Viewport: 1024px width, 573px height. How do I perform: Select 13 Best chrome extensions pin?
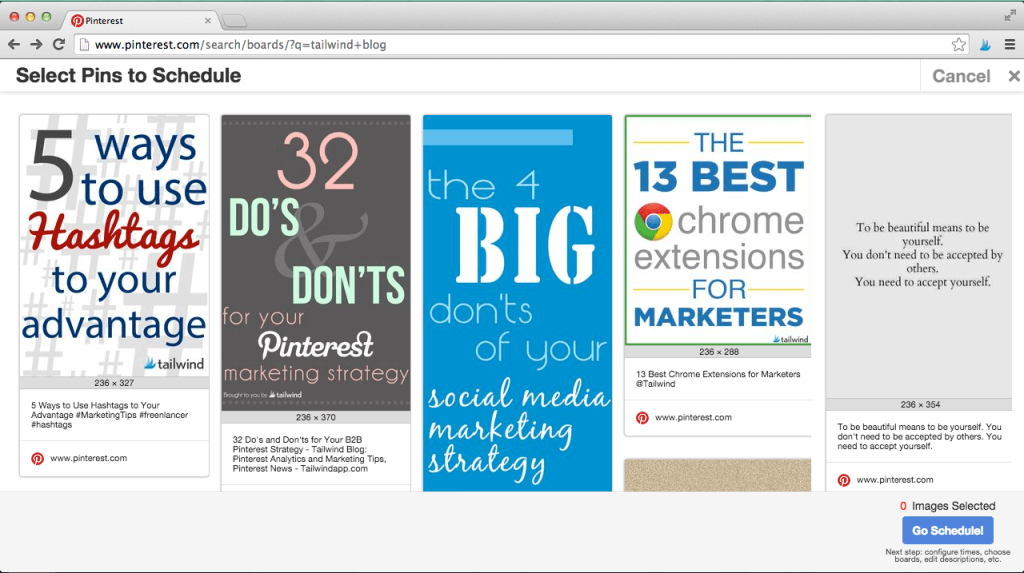(718, 230)
